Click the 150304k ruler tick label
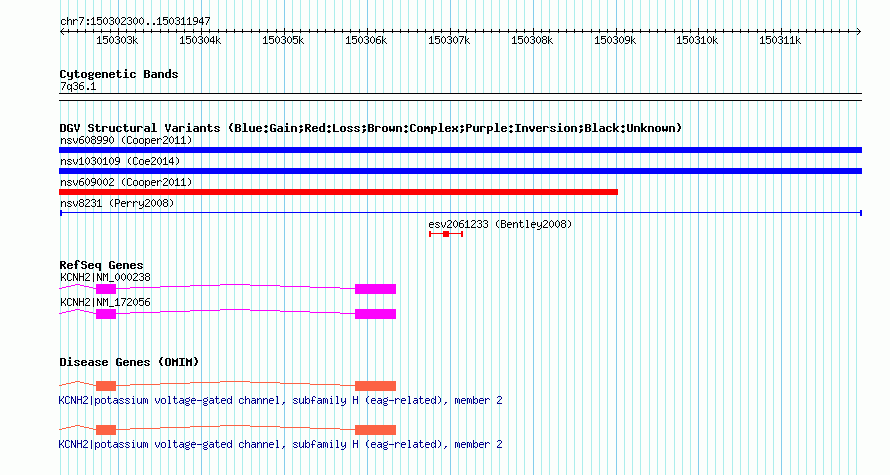The width and height of the screenshot is (890, 475). (200, 40)
